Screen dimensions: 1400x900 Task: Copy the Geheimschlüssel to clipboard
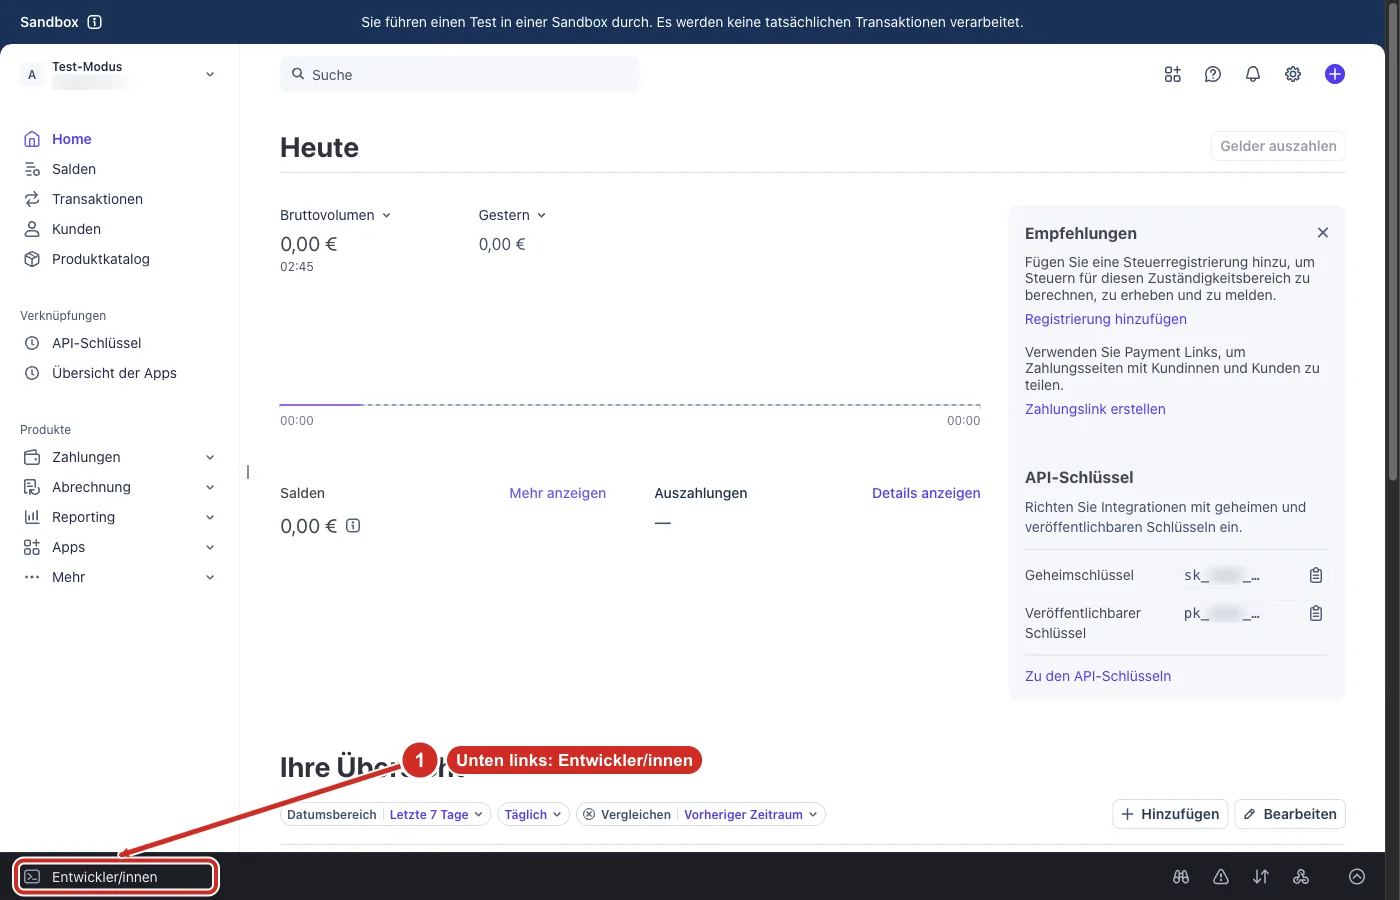pos(1316,575)
